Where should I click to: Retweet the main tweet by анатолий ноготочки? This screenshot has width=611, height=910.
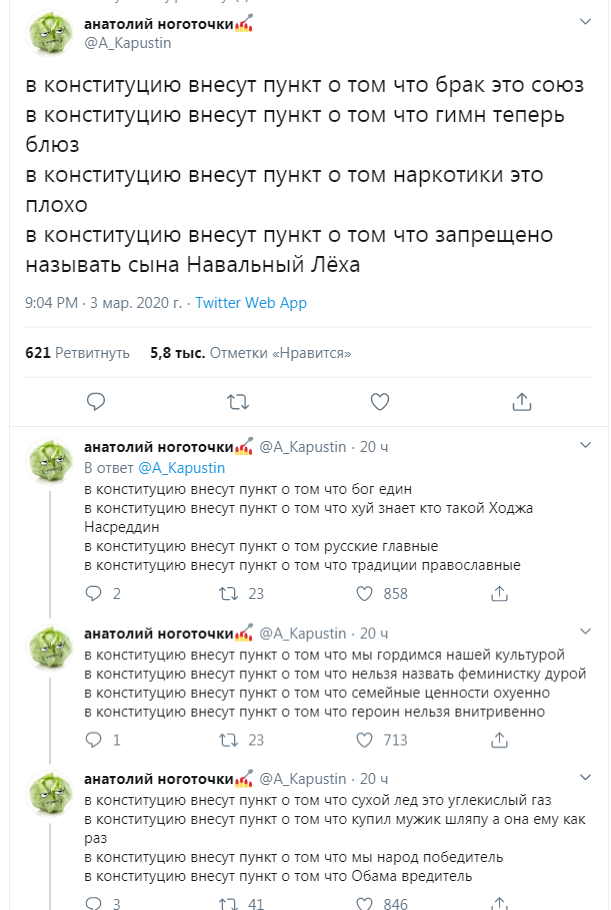(x=238, y=402)
